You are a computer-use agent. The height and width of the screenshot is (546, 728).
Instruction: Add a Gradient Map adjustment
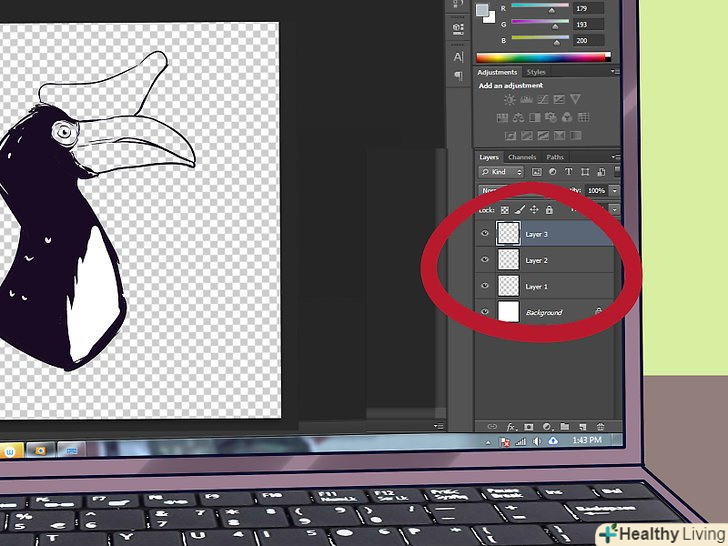(x=575, y=136)
